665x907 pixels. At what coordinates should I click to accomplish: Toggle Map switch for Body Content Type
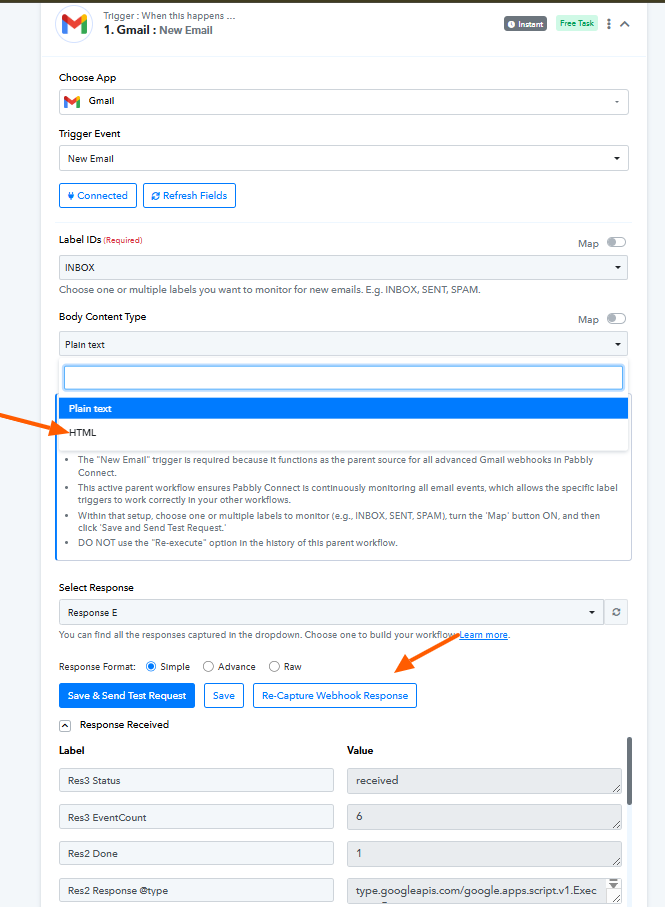(616, 319)
